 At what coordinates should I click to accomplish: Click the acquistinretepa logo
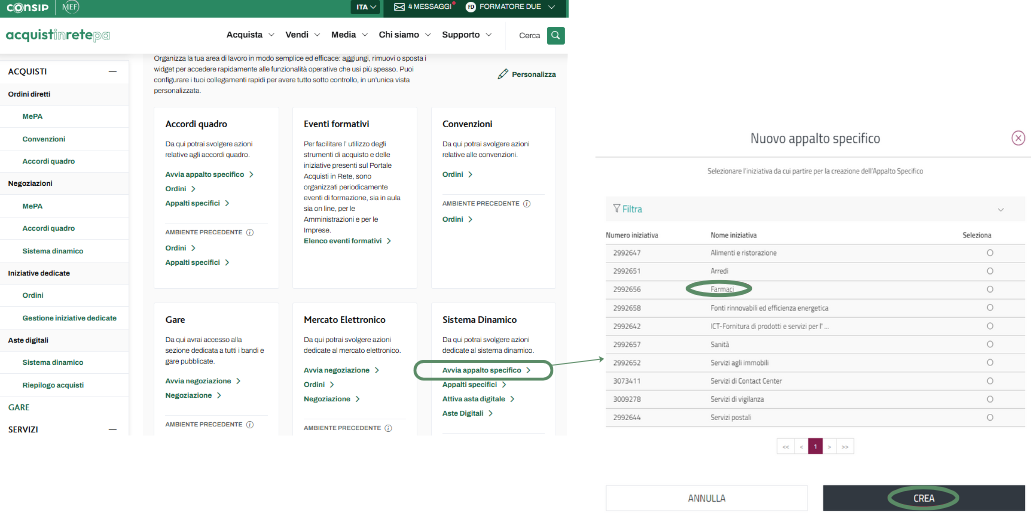(x=58, y=35)
